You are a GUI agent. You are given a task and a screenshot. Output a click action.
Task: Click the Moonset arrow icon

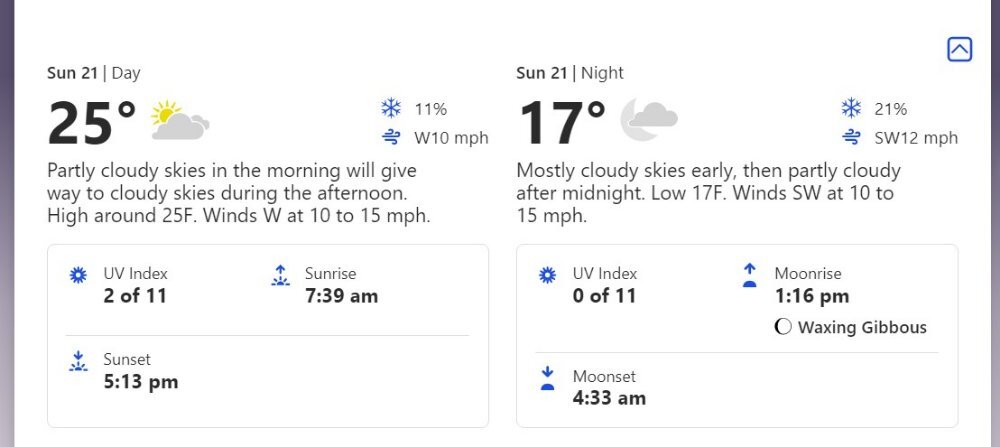coord(547,378)
